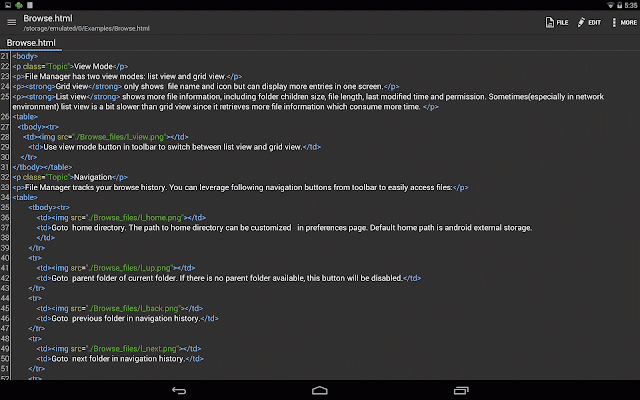
Task: Open the FILE menu
Action: tap(557, 22)
